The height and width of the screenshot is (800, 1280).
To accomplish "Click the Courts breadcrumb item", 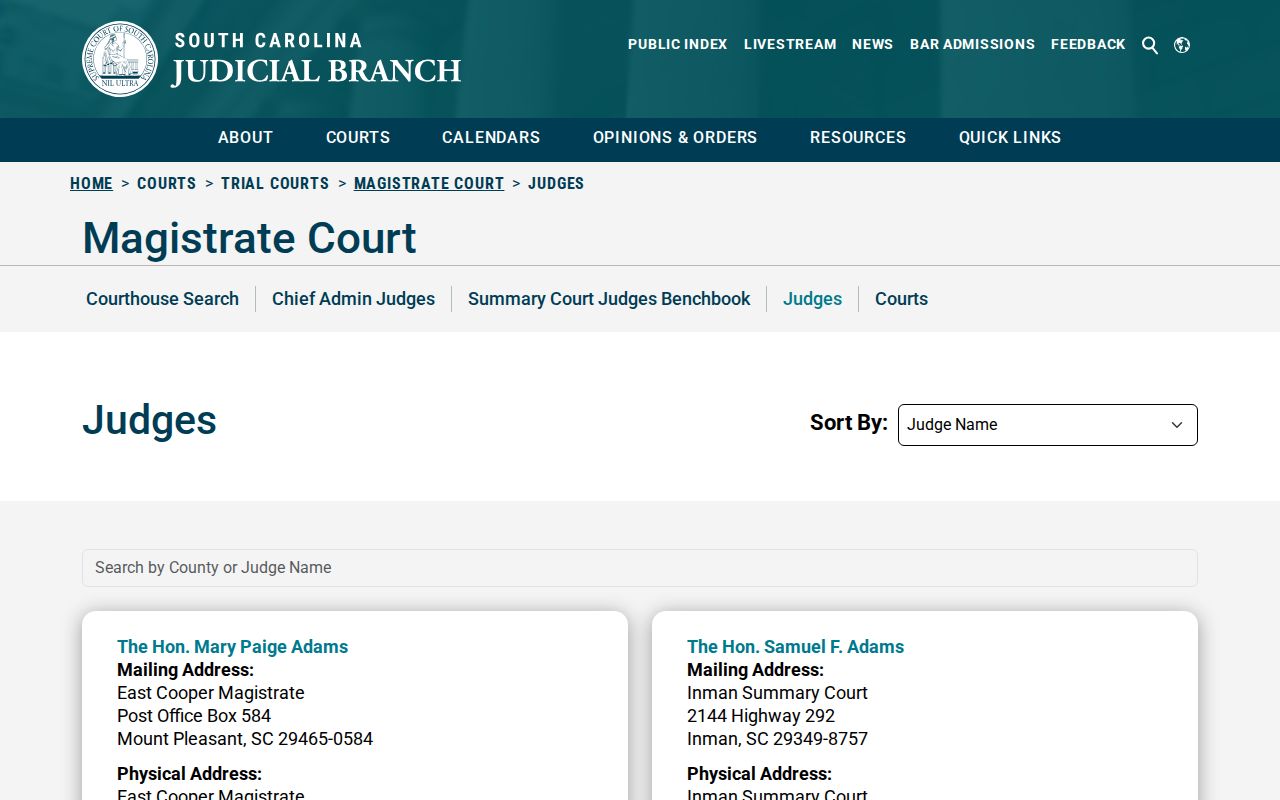I will pos(166,183).
